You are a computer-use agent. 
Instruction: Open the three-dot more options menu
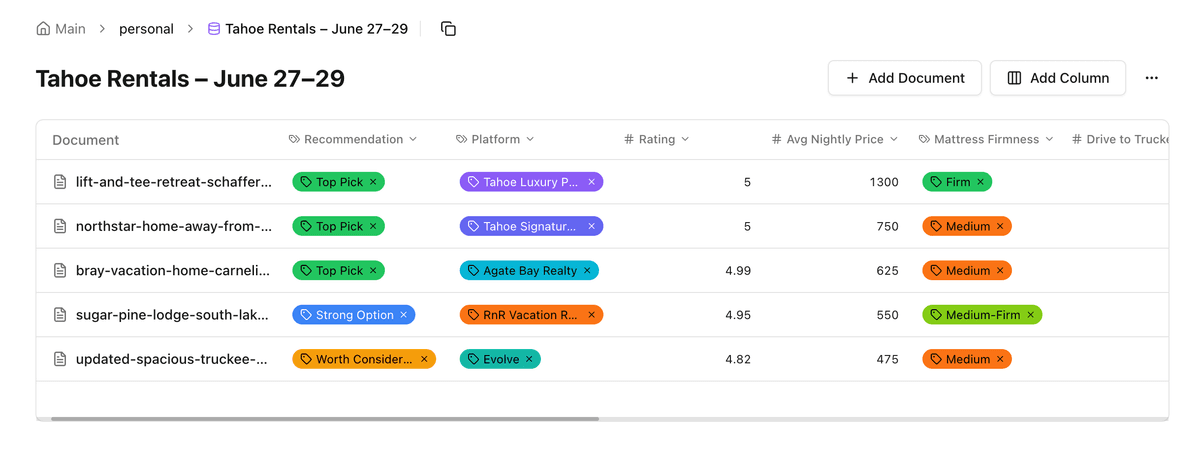coord(1151,78)
